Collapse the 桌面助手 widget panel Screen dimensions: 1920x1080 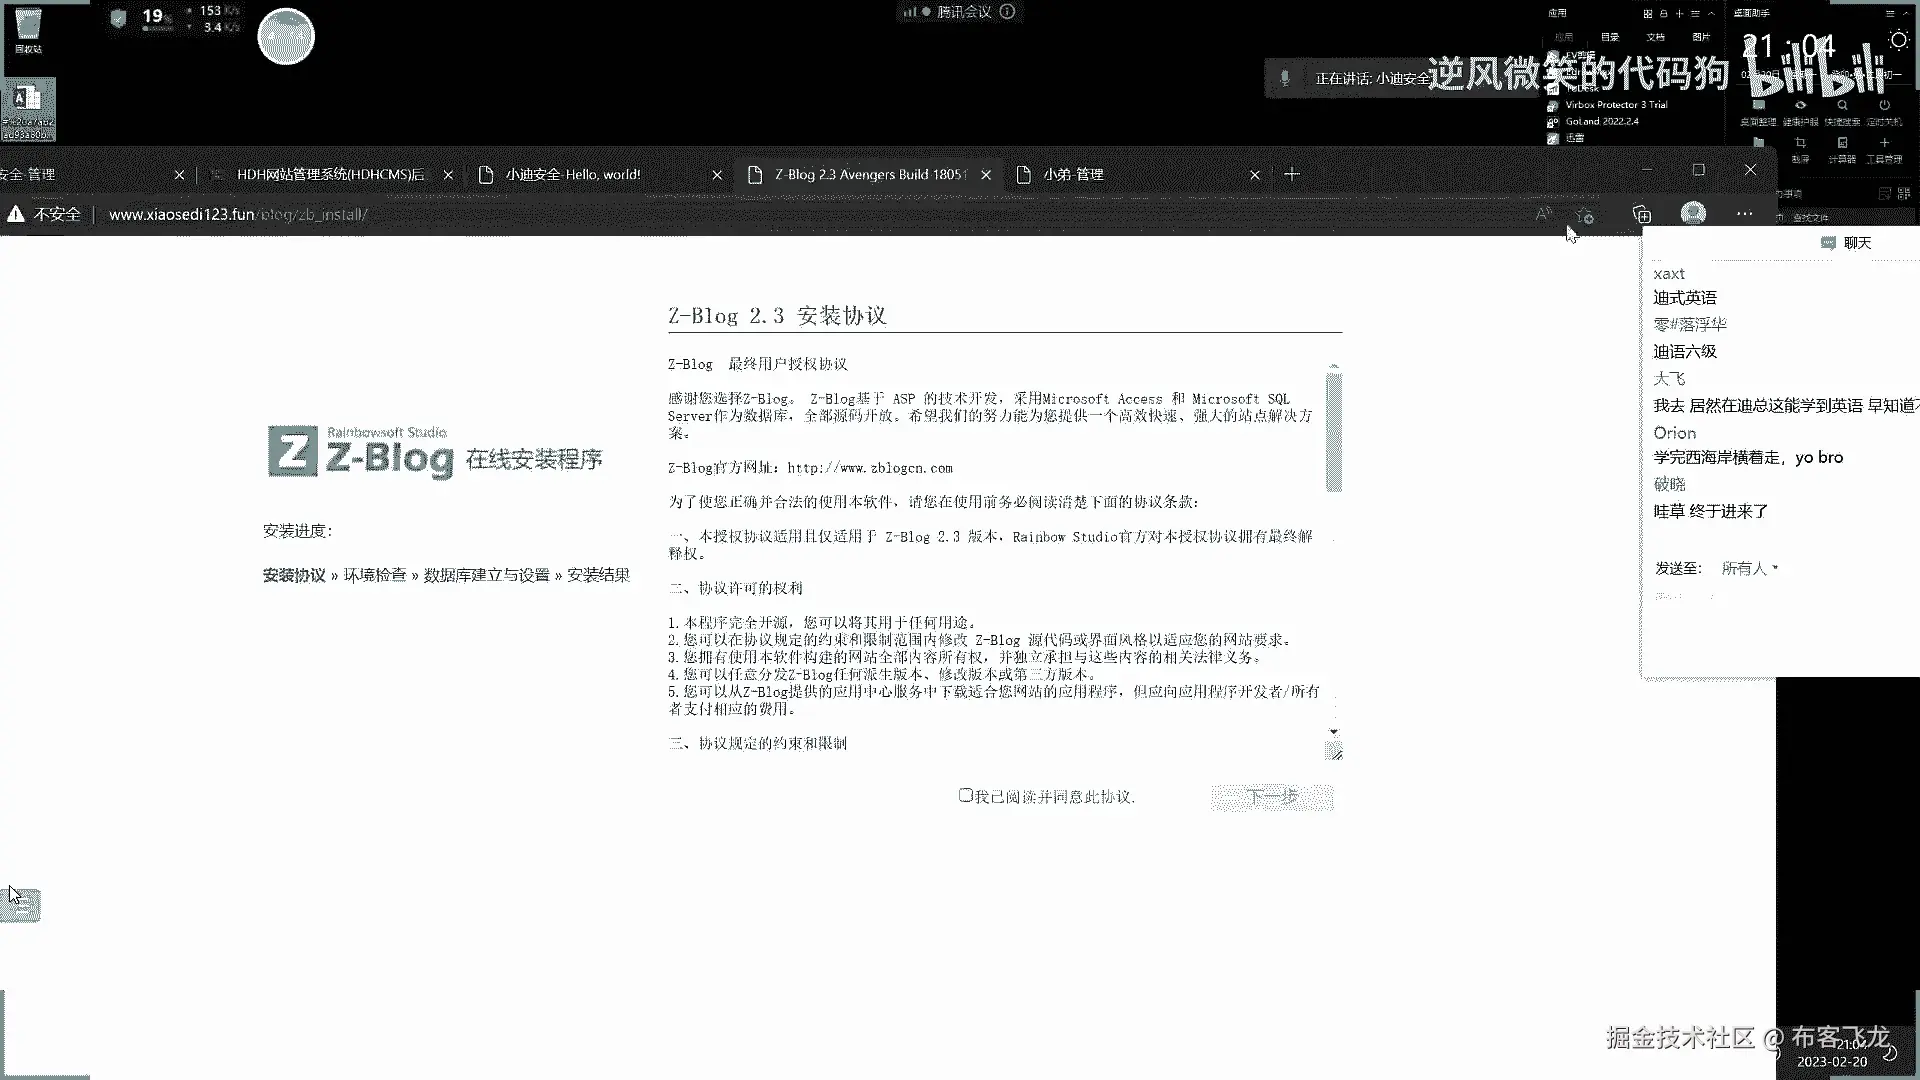[1907, 14]
